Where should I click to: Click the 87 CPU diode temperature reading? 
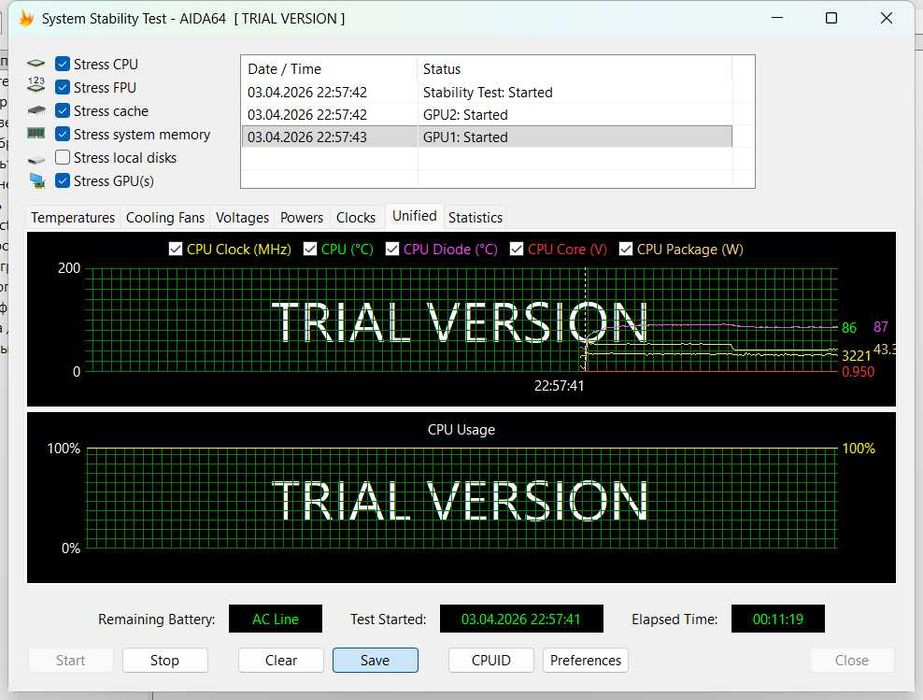coord(881,327)
